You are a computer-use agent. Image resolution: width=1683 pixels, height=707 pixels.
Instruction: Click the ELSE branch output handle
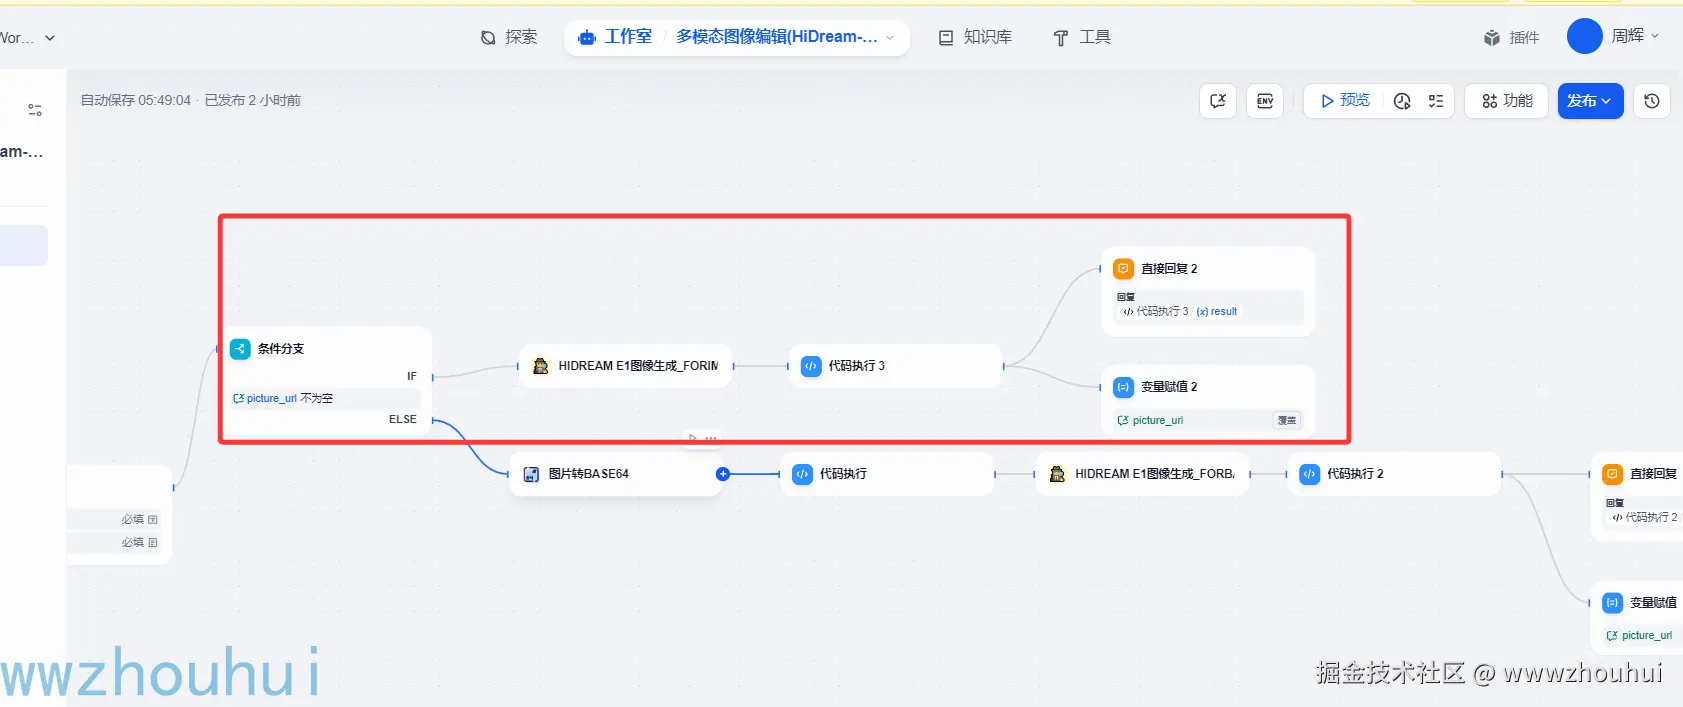pos(433,420)
